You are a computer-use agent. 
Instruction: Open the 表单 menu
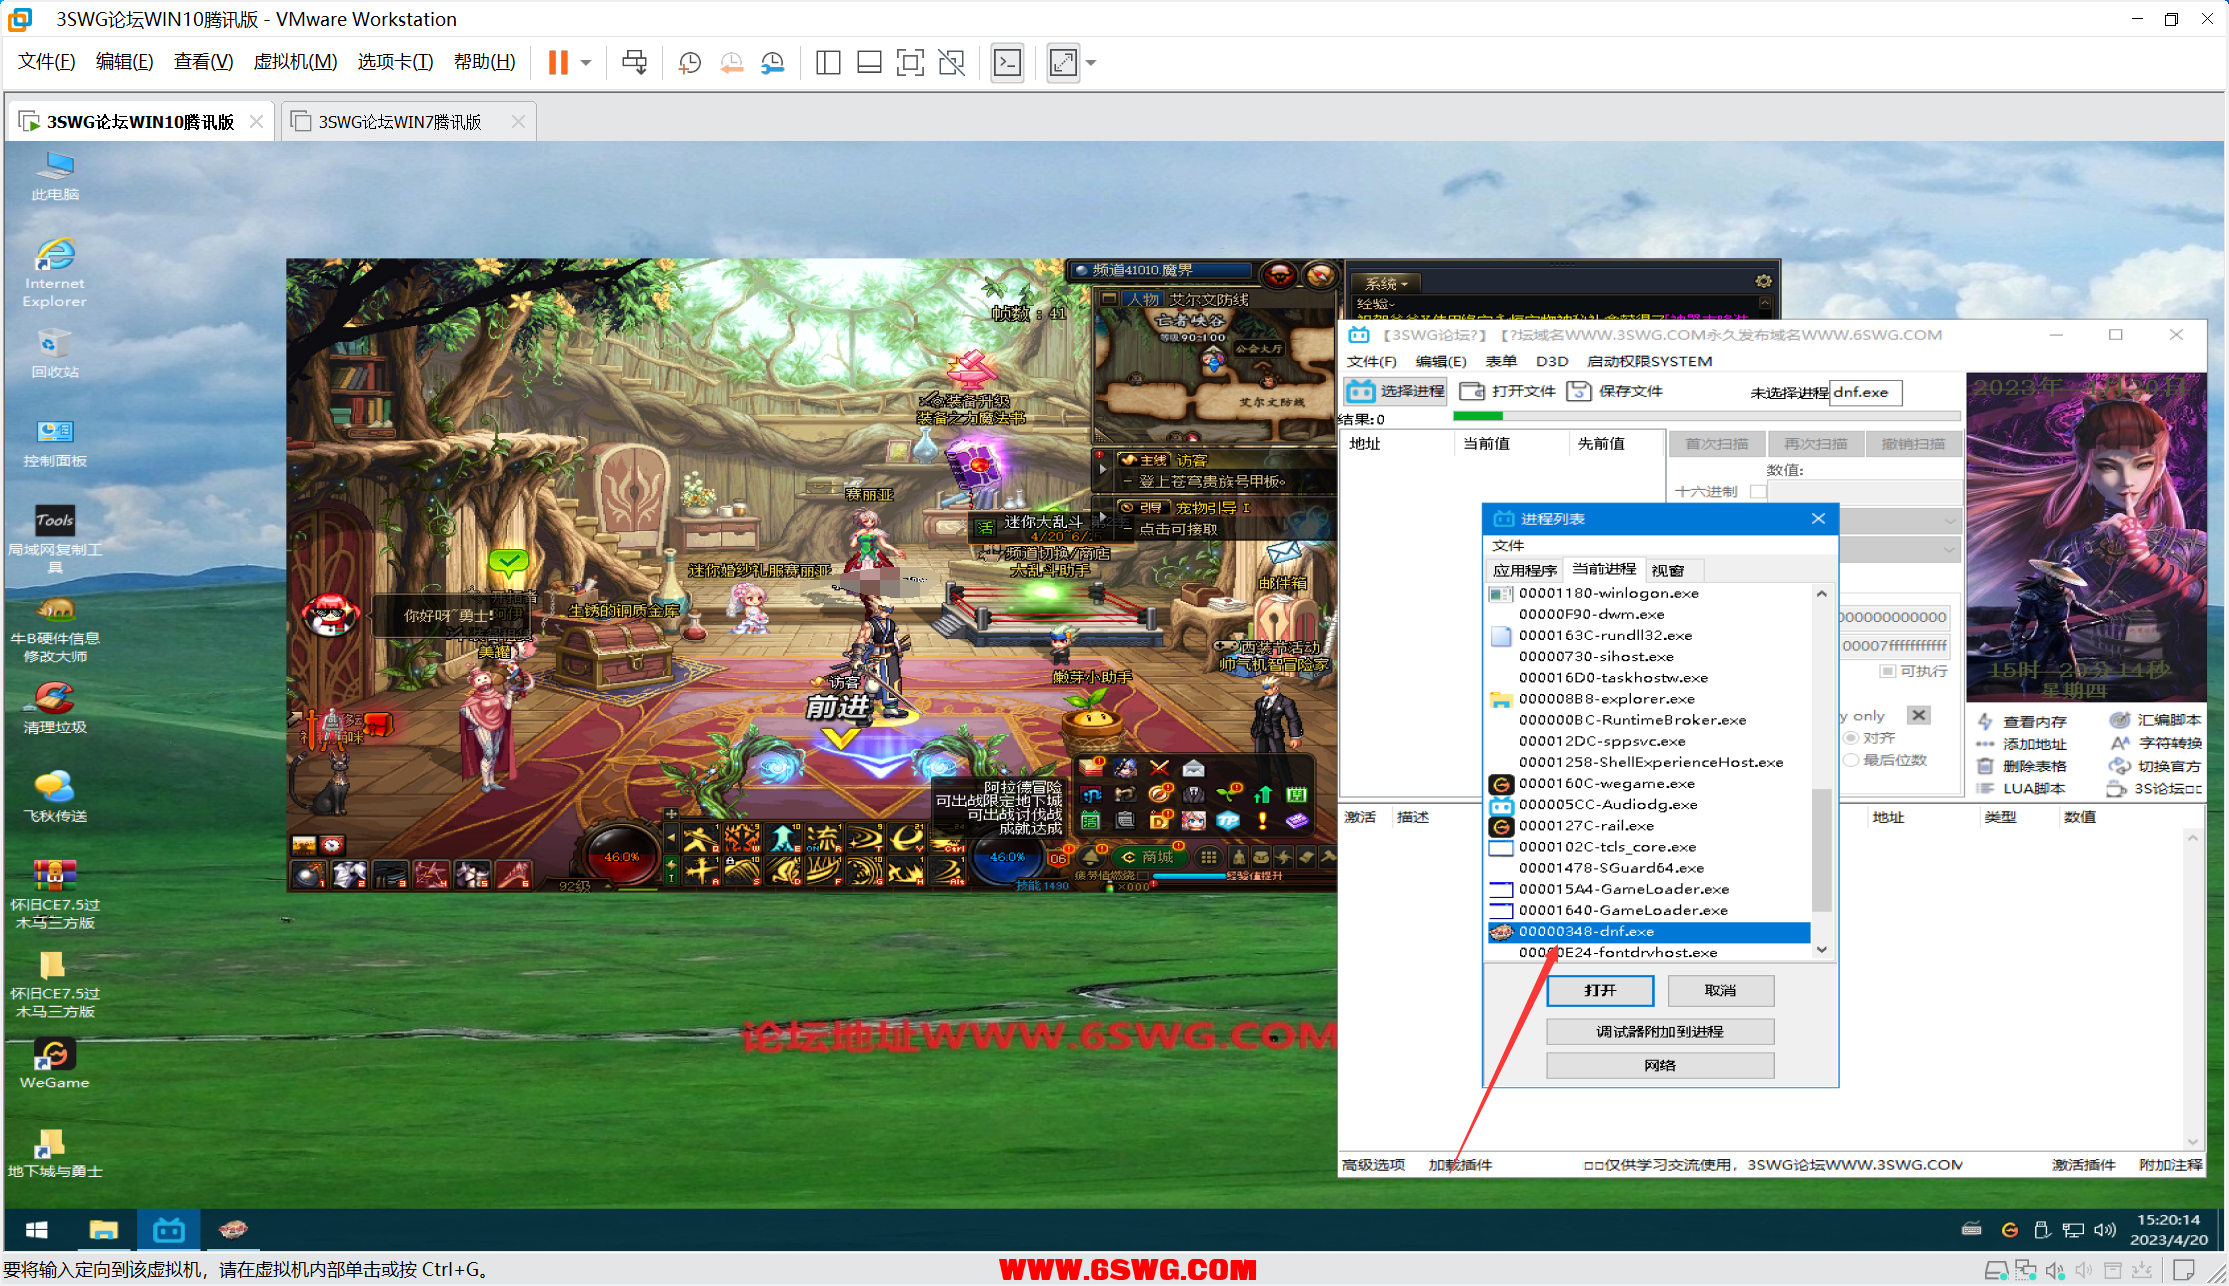point(1501,361)
